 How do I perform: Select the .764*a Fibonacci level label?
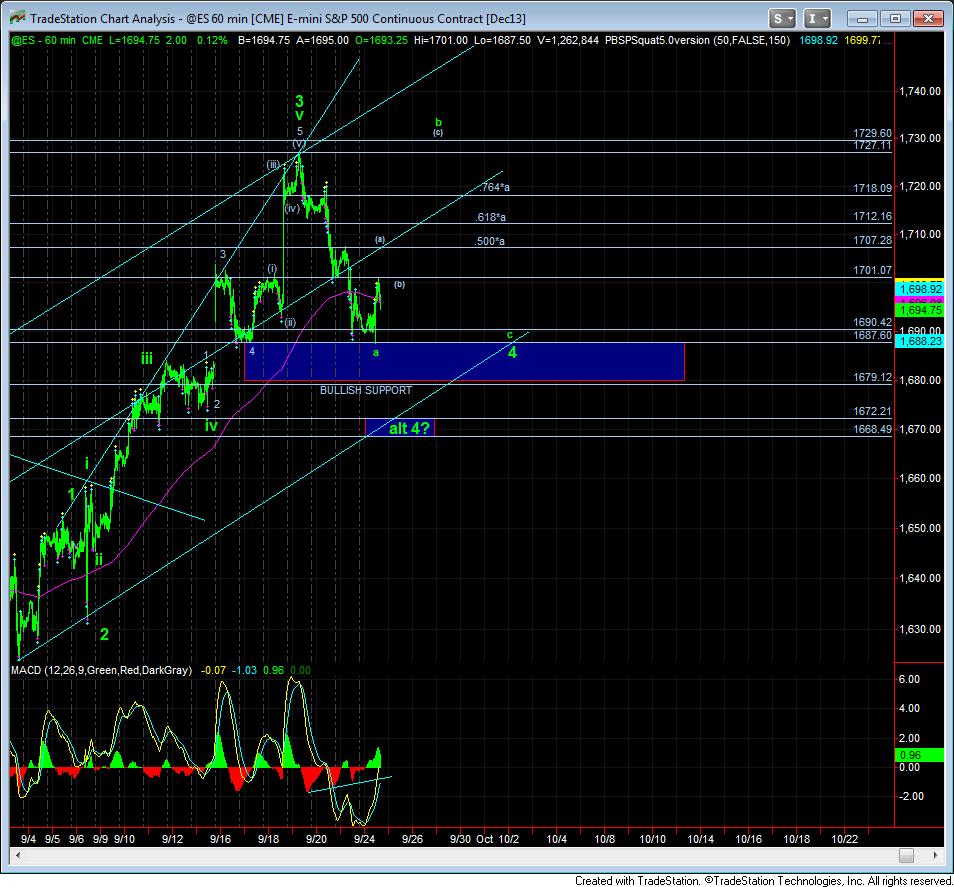495,187
